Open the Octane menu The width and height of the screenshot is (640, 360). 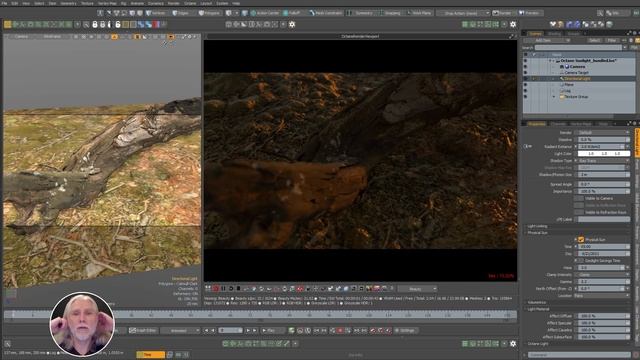(190, 3)
